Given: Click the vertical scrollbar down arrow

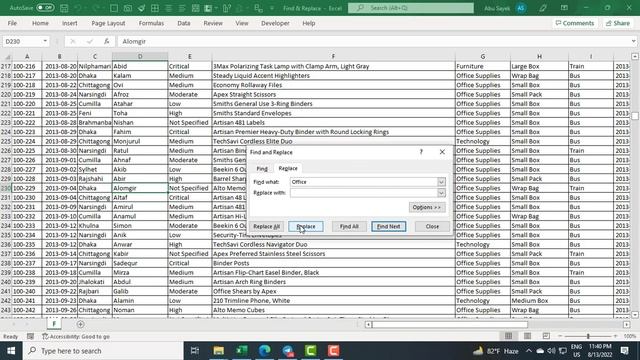Looking at the screenshot, I should point(635,315).
